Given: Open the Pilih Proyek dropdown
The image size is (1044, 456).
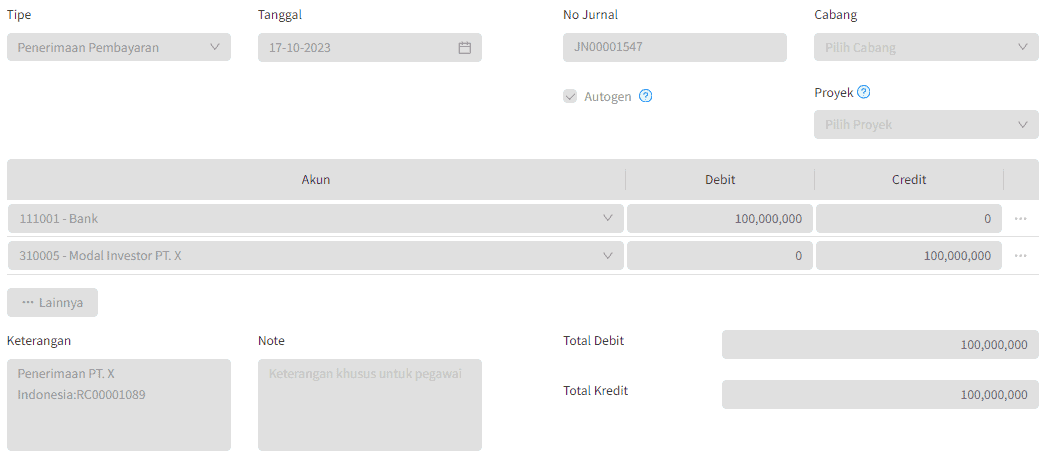Looking at the screenshot, I should point(926,124).
